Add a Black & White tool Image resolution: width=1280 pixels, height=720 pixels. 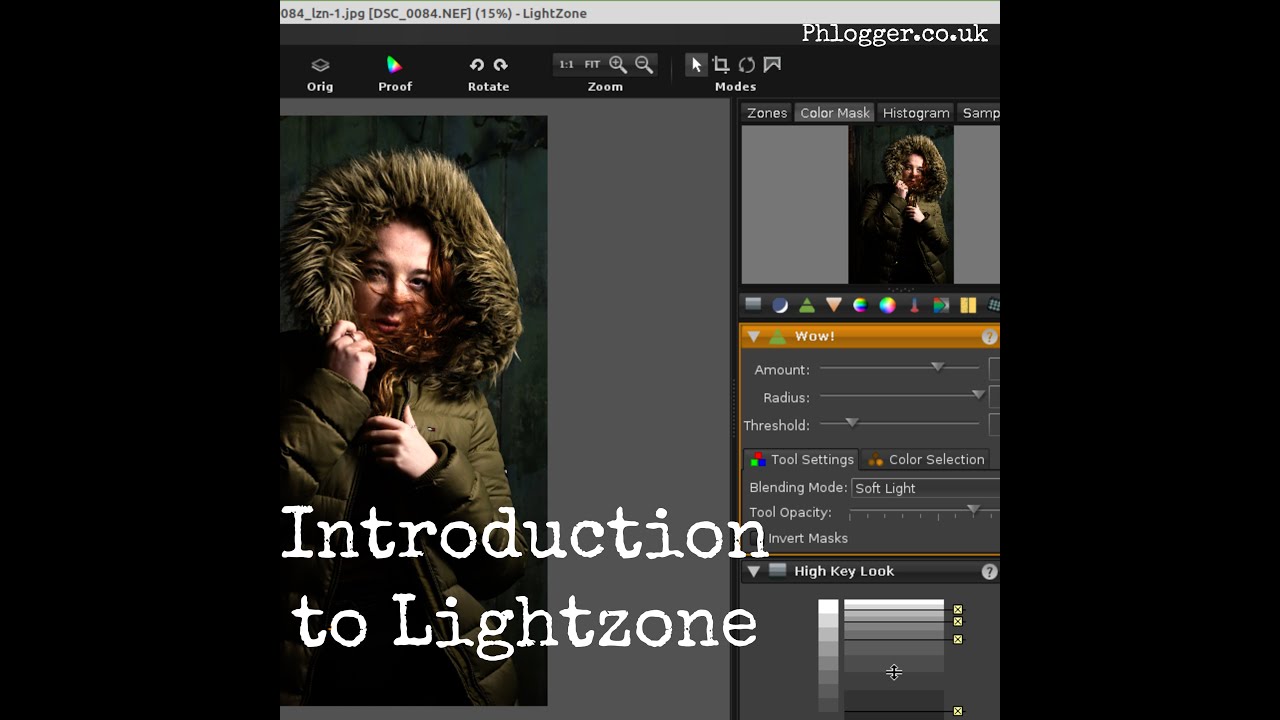coord(941,305)
